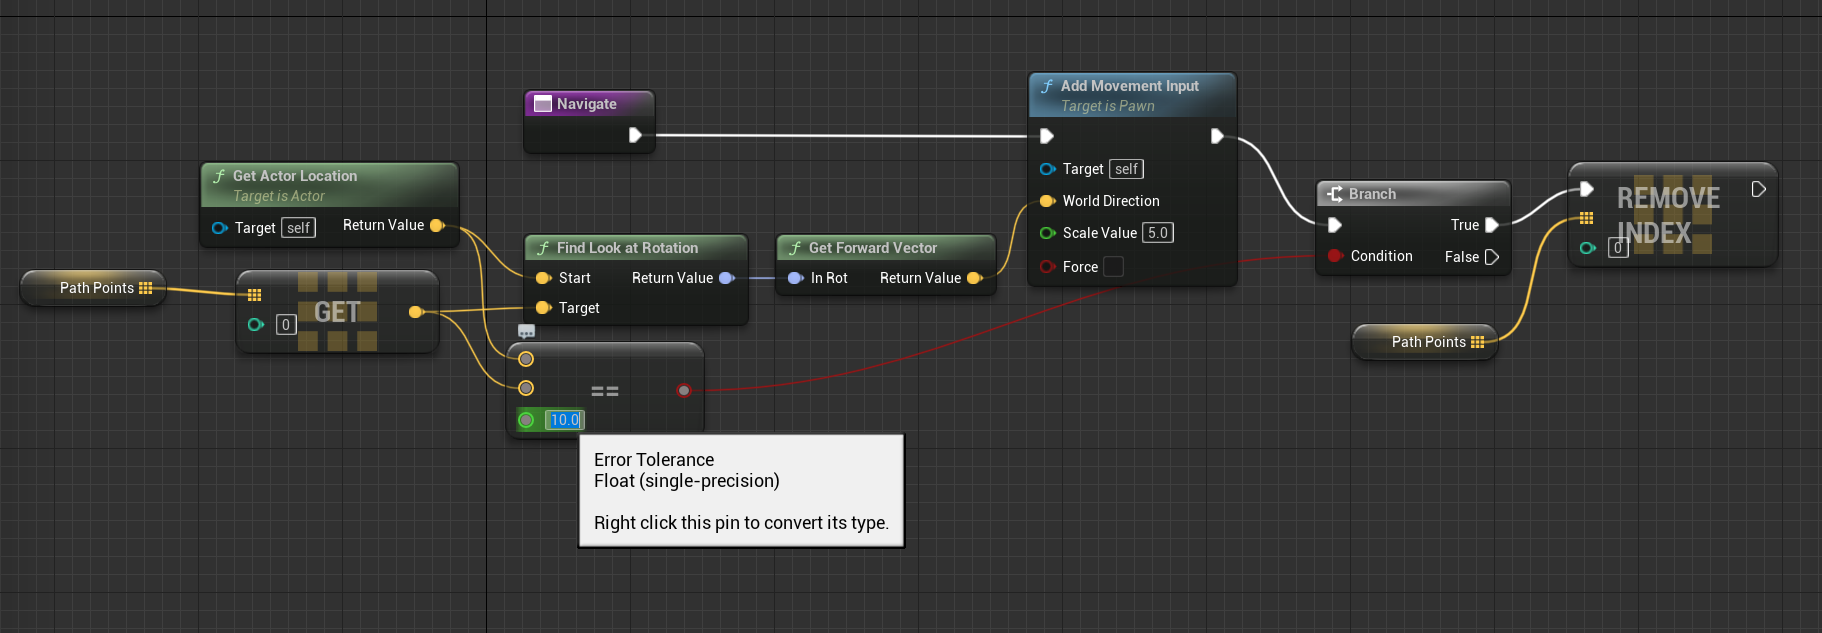The image size is (1822, 633).
Task: Edit the REMOVE INDEX index value field
Action: (x=1618, y=247)
